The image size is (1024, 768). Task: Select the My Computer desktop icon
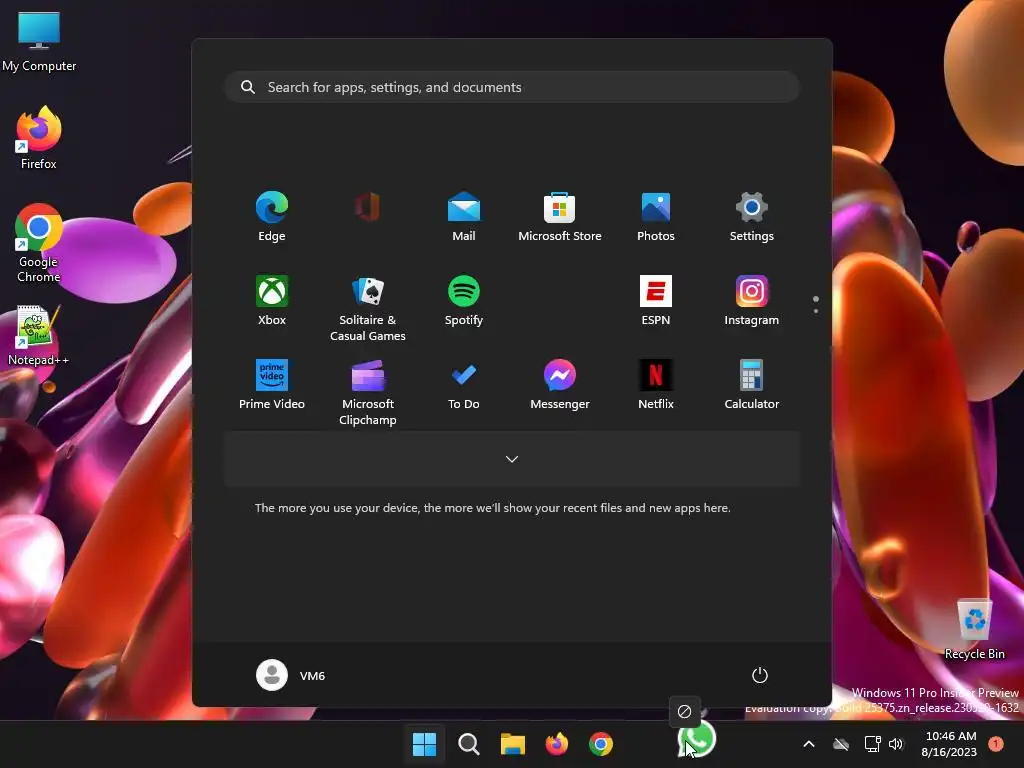click(x=39, y=42)
